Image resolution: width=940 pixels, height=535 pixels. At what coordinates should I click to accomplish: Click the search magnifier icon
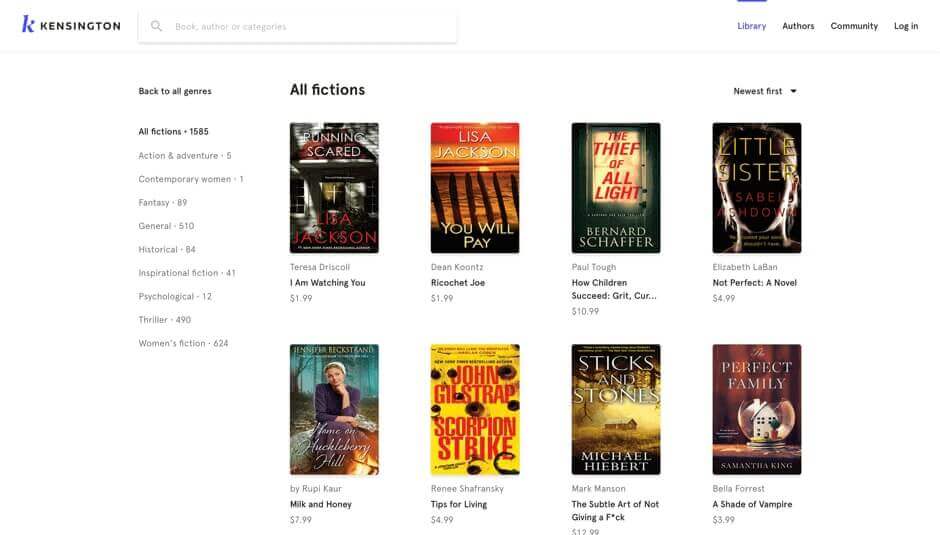tap(156, 26)
